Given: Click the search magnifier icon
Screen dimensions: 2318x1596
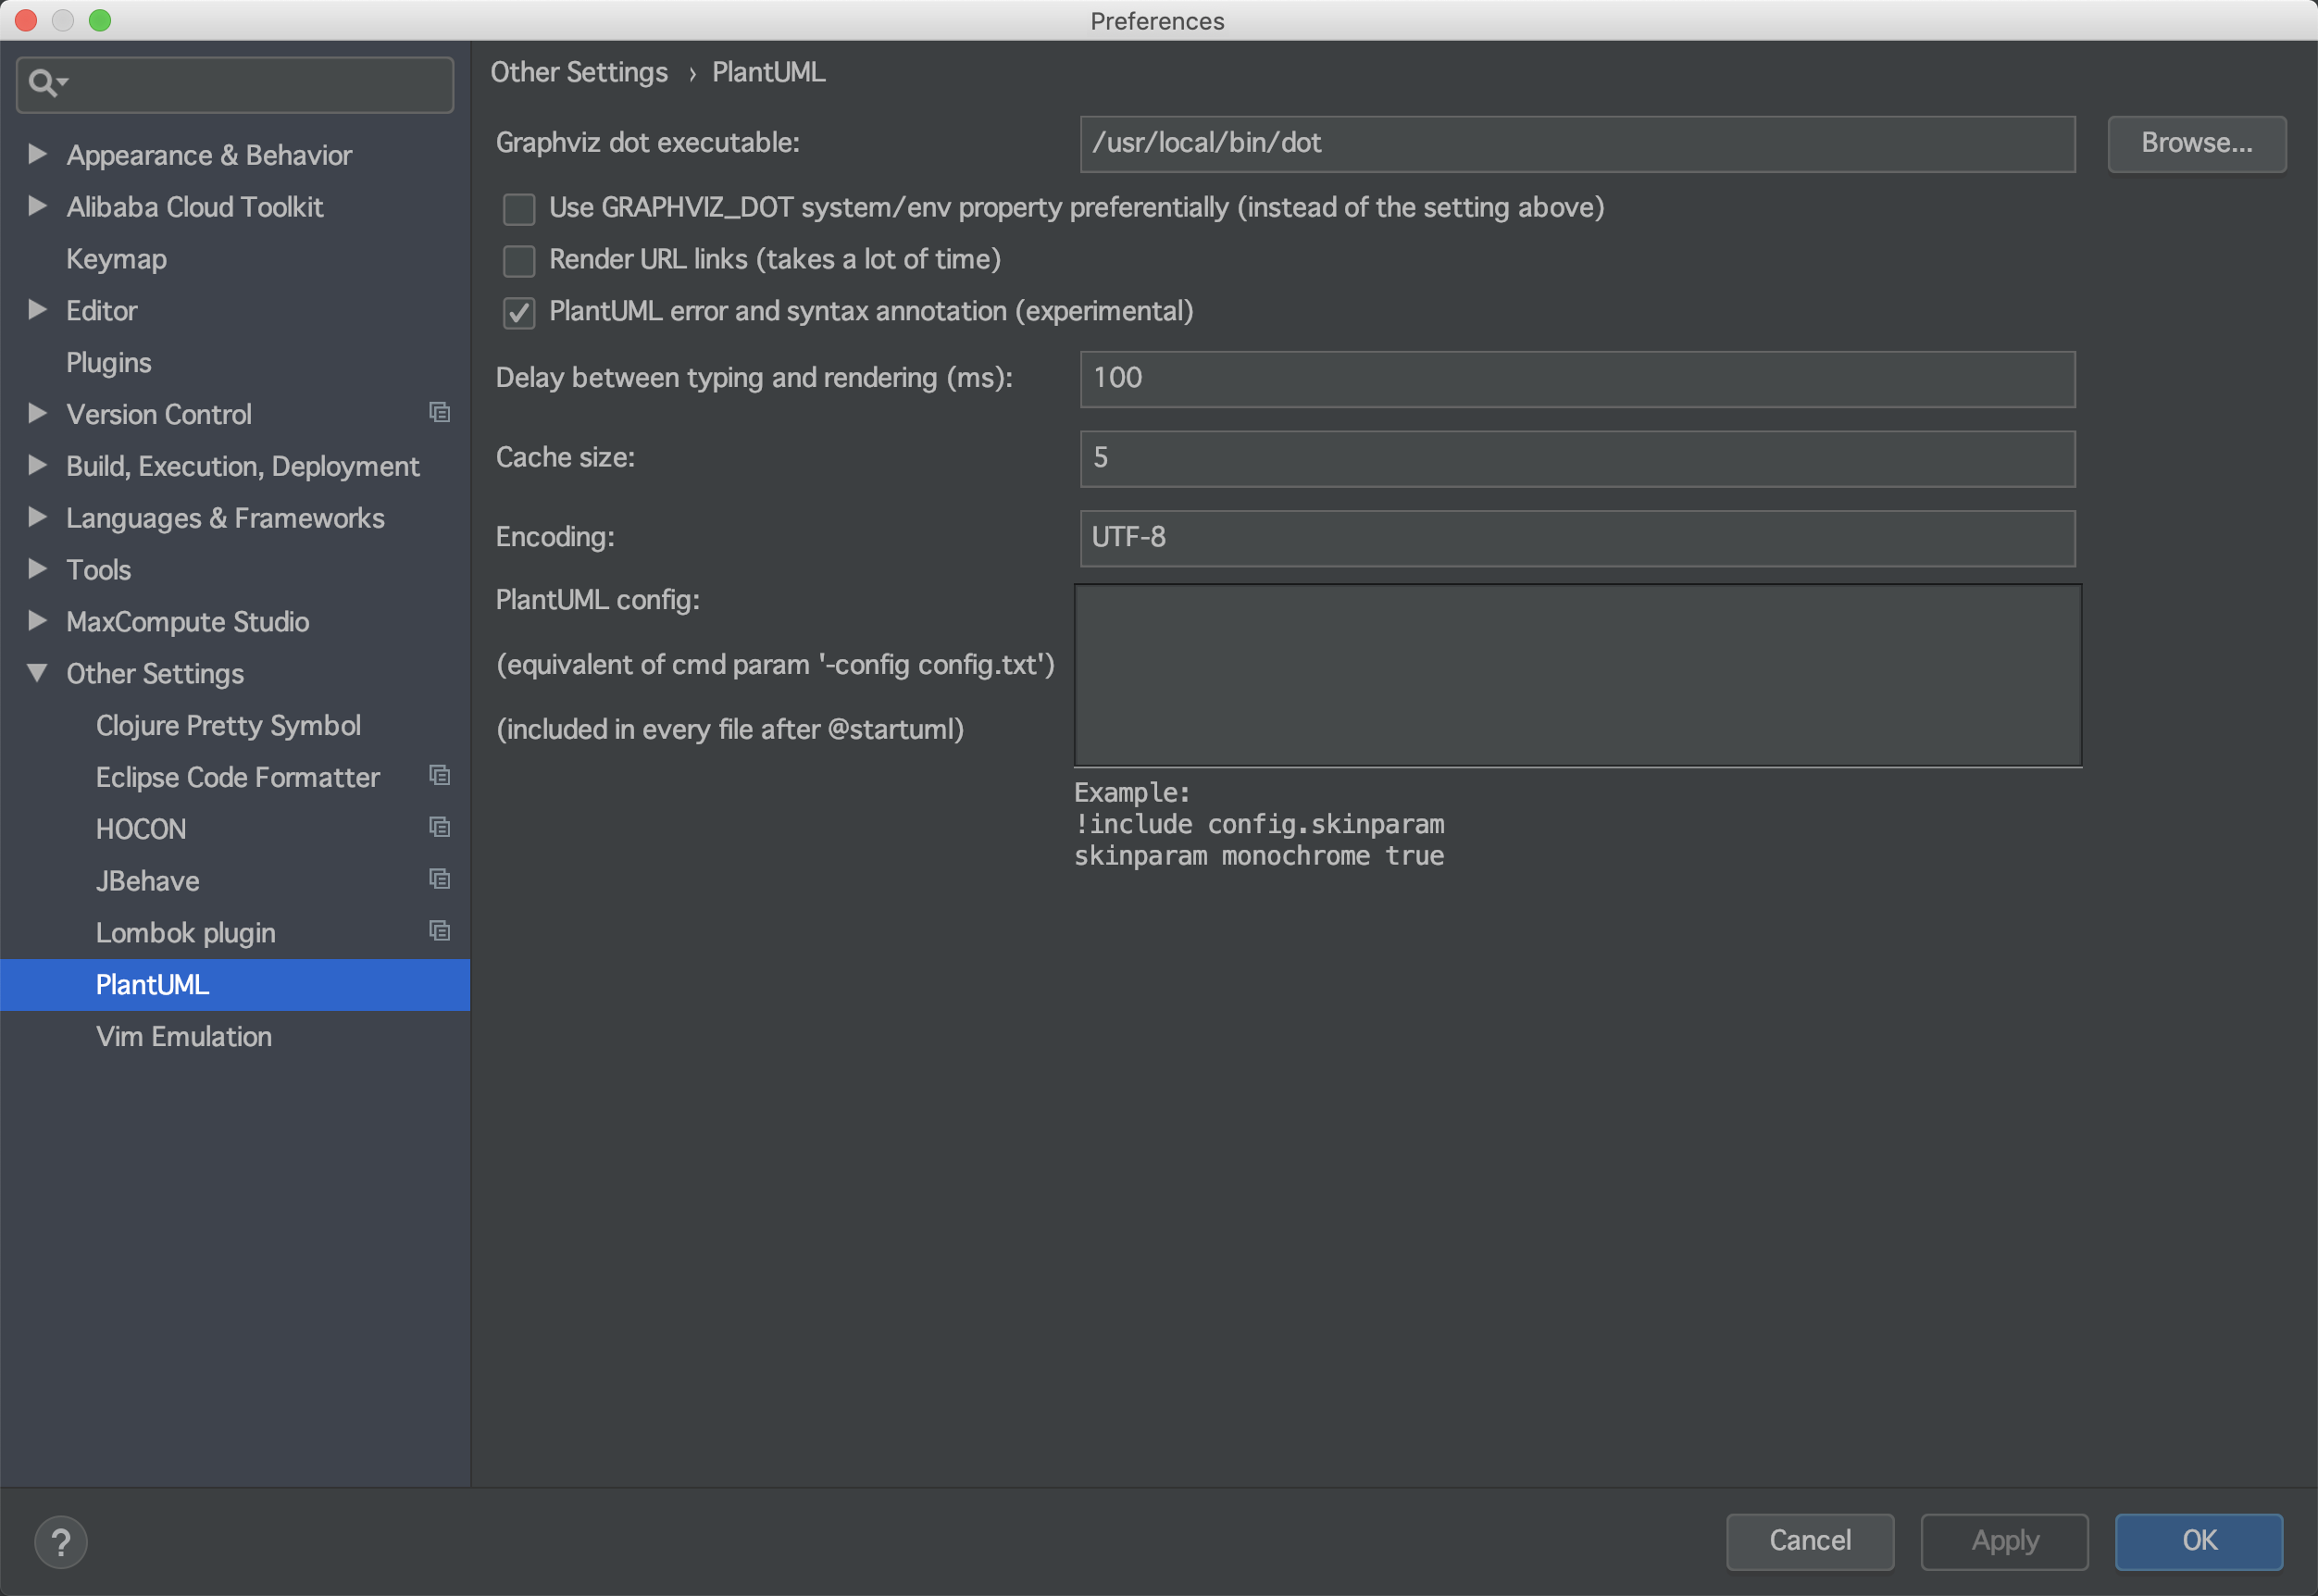Looking at the screenshot, I should click(42, 83).
